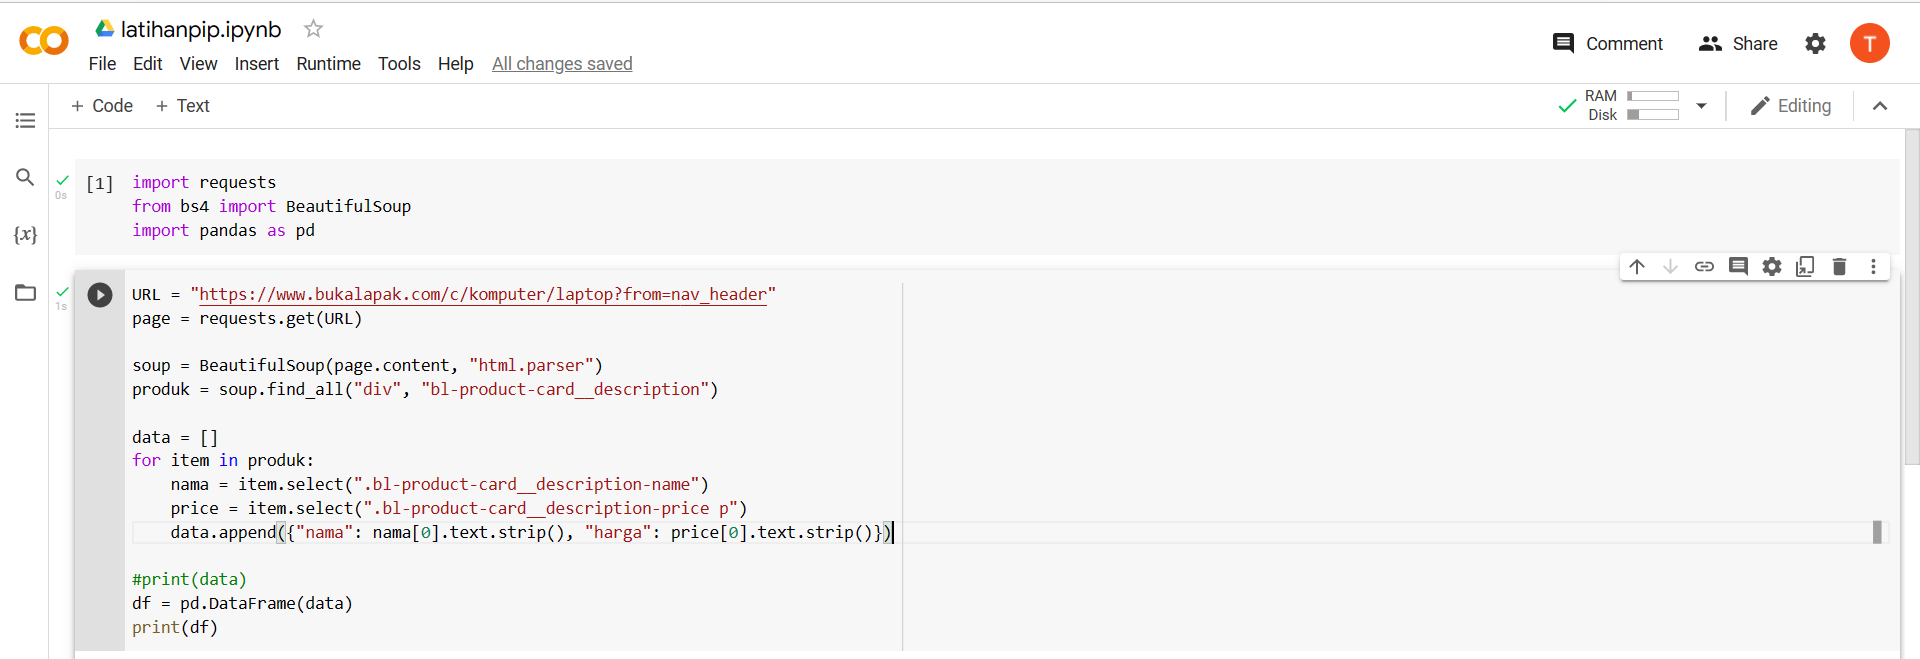Open the user account avatar T
1920x659 pixels.
1869,43
